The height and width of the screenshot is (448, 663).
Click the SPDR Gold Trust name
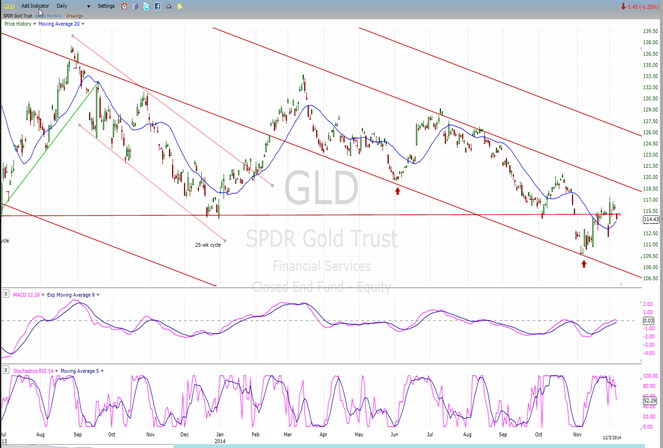click(x=18, y=16)
